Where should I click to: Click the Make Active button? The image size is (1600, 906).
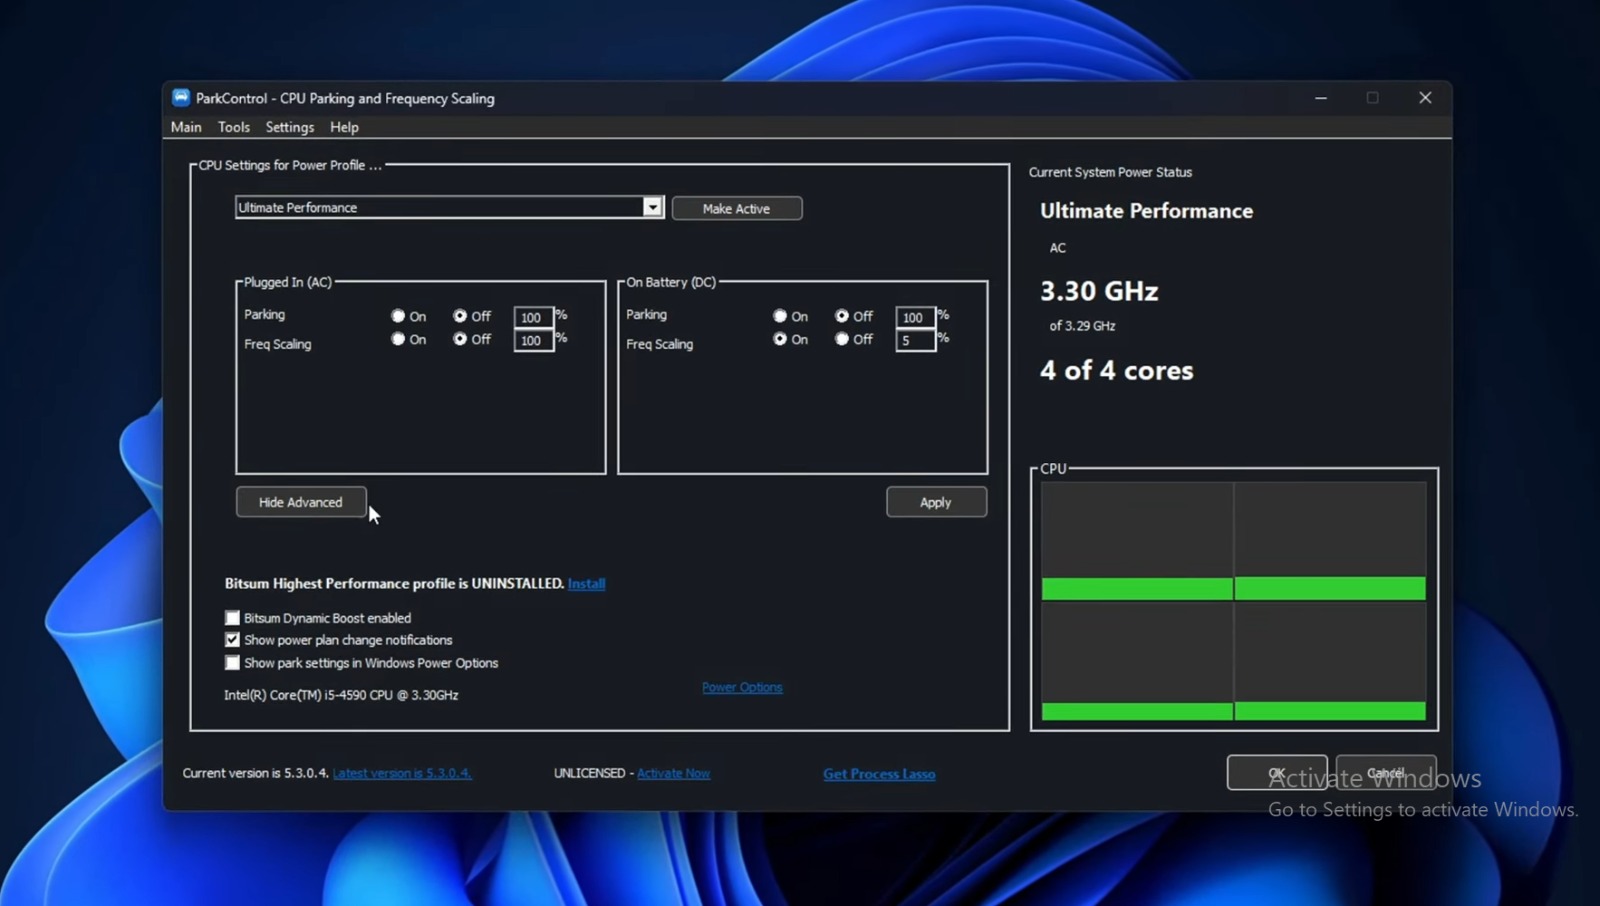point(737,208)
